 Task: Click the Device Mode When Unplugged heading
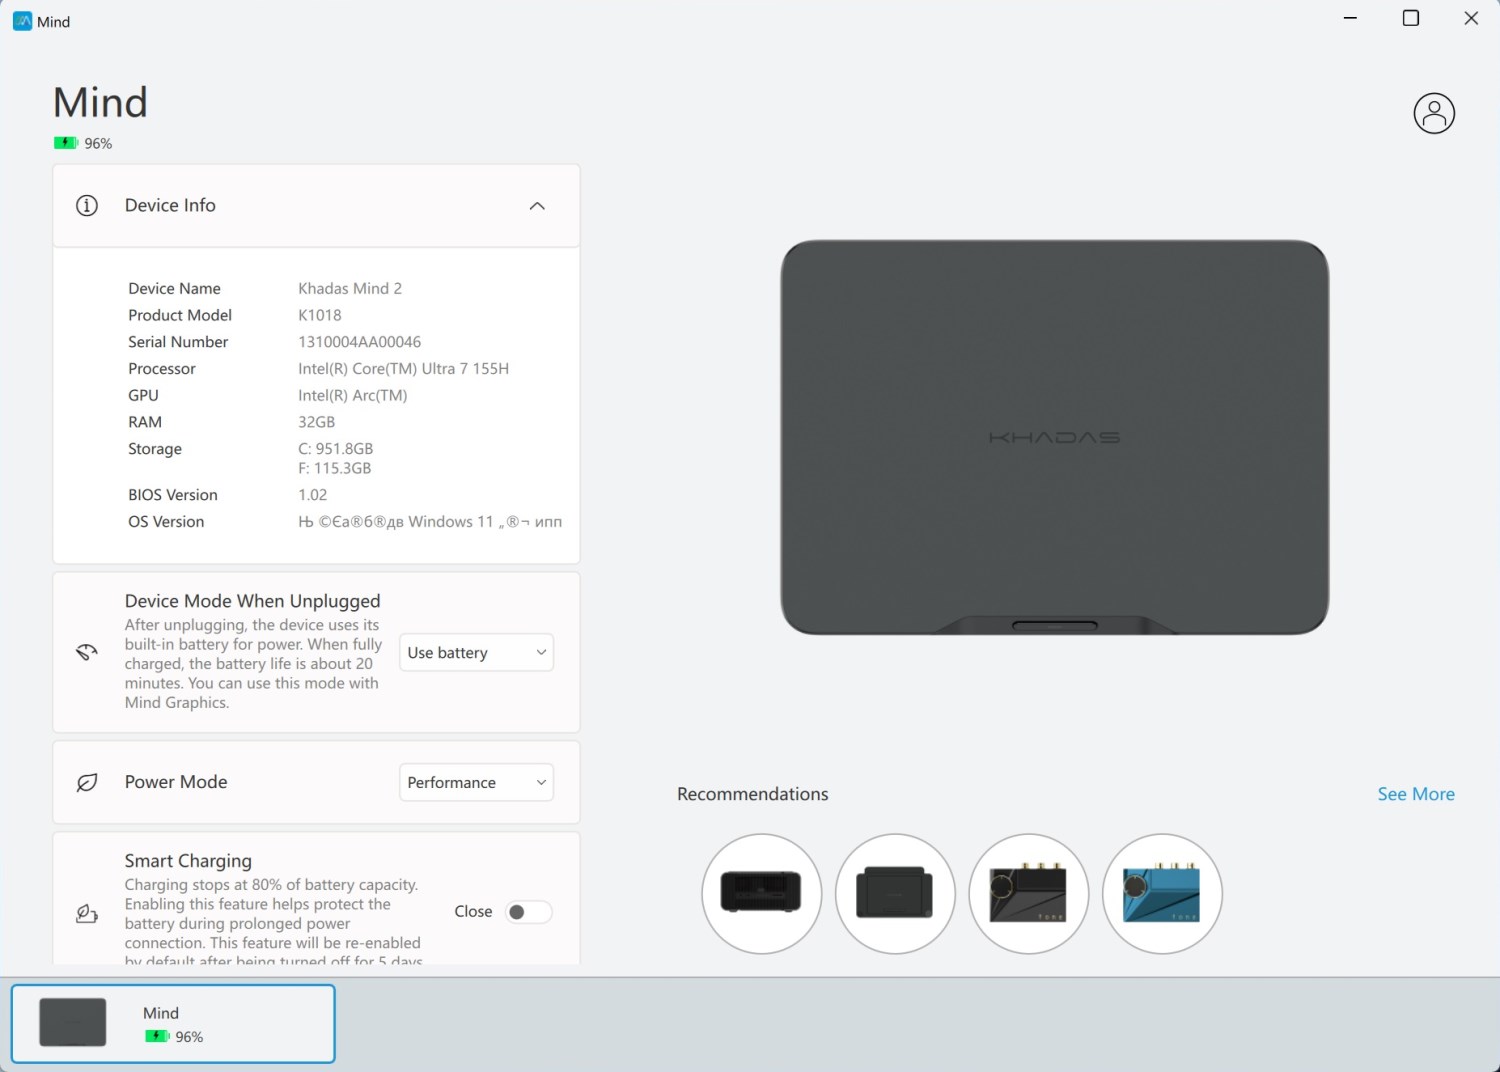pyautogui.click(x=253, y=601)
